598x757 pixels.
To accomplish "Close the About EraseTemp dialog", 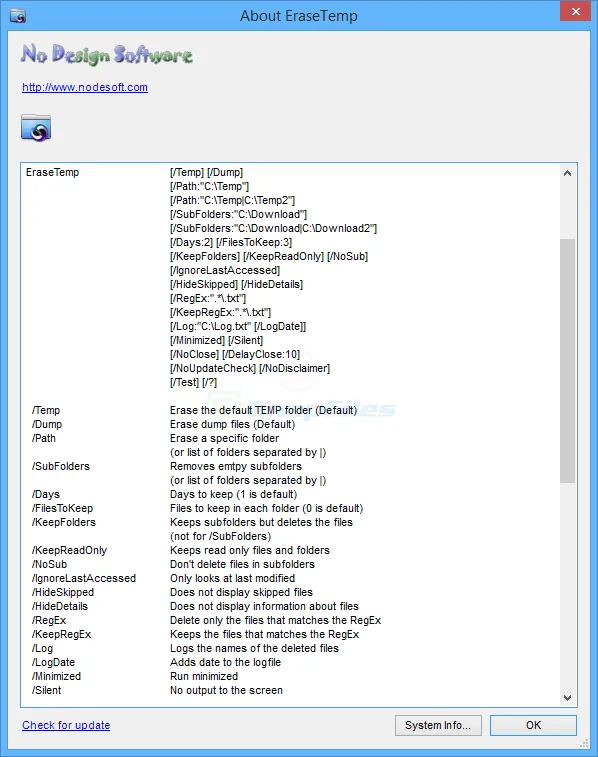I will pos(575,12).
